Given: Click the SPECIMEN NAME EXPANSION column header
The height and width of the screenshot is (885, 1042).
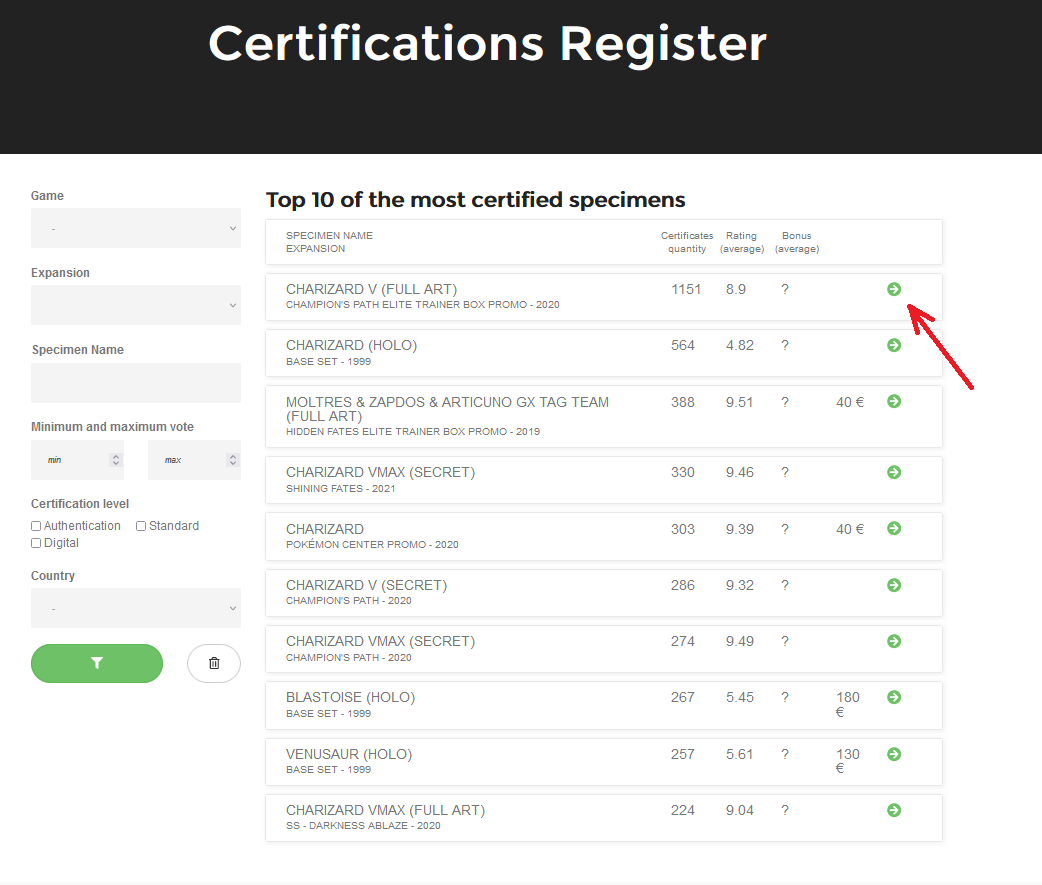Looking at the screenshot, I should tap(329, 242).
